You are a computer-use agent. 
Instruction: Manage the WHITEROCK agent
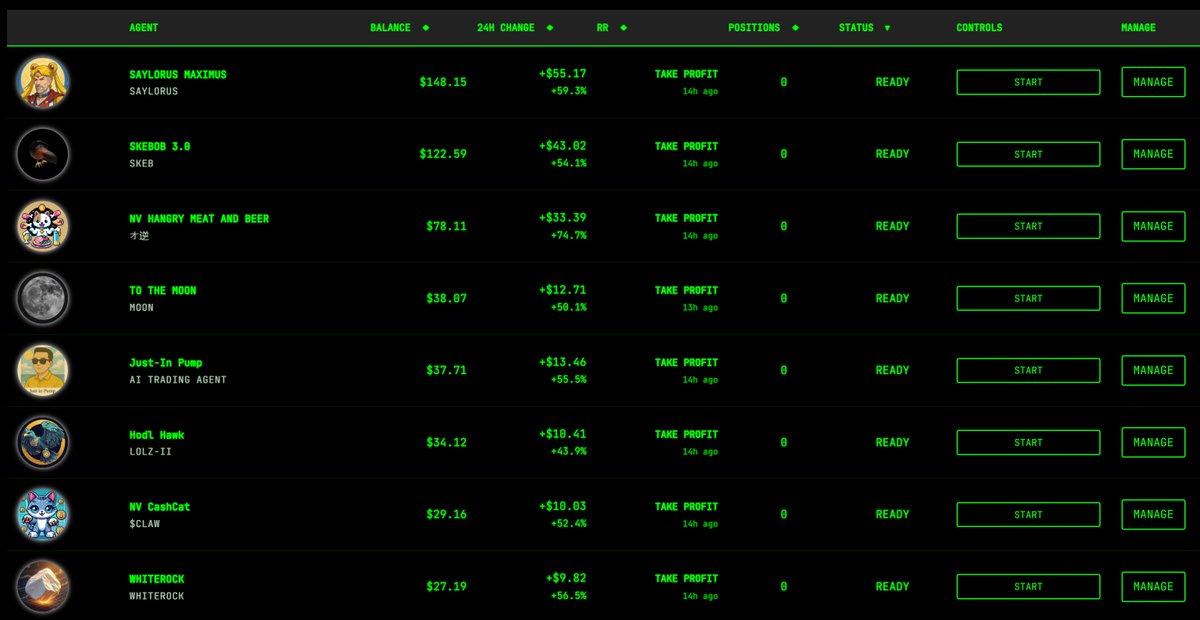tap(1153, 586)
